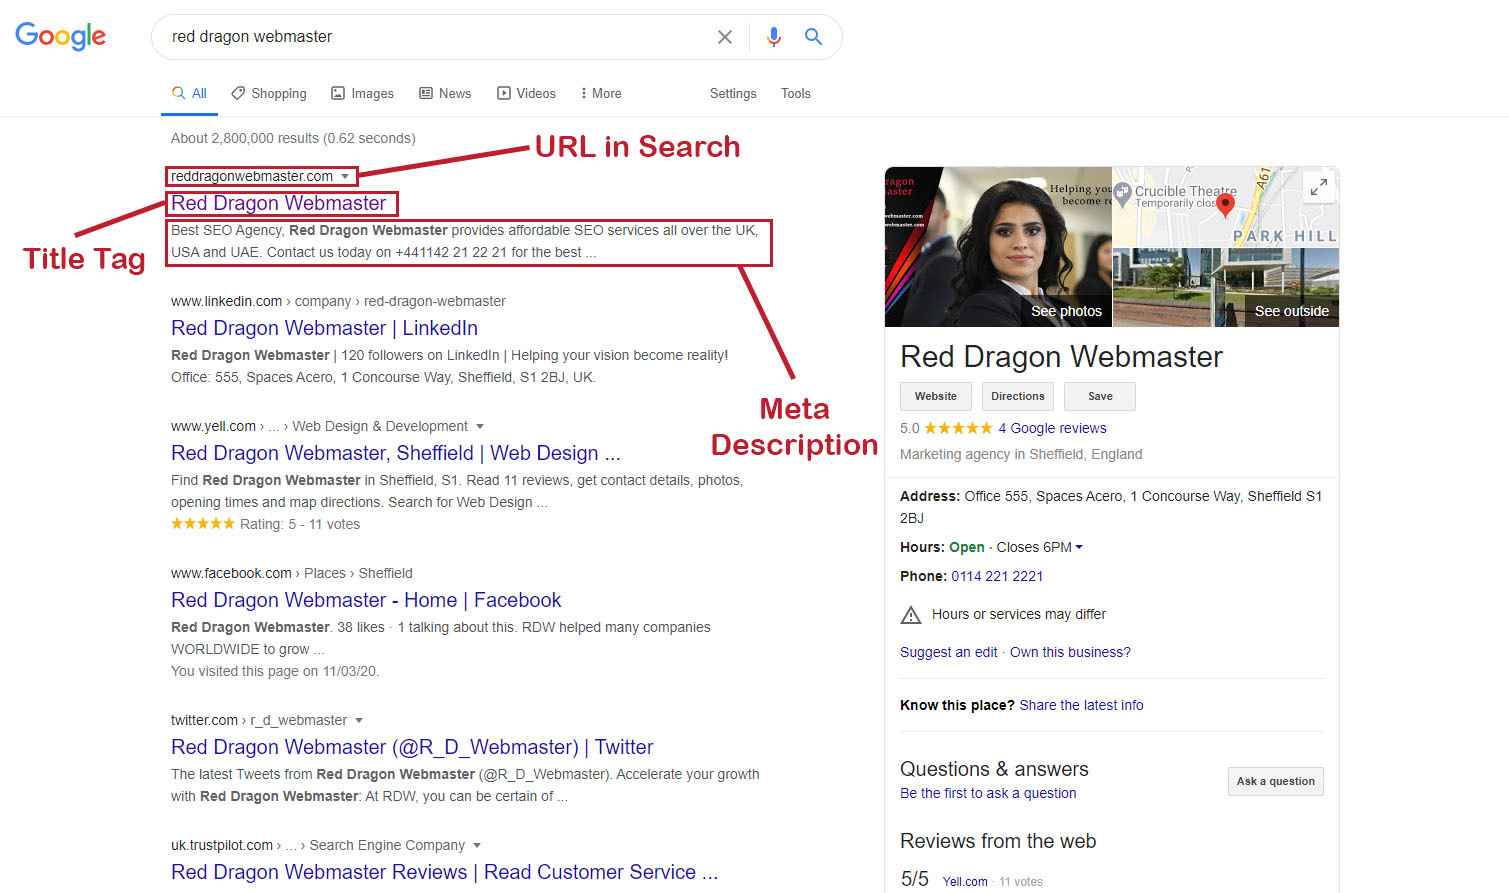Call the phone number 0114 221 2221

coord(997,576)
